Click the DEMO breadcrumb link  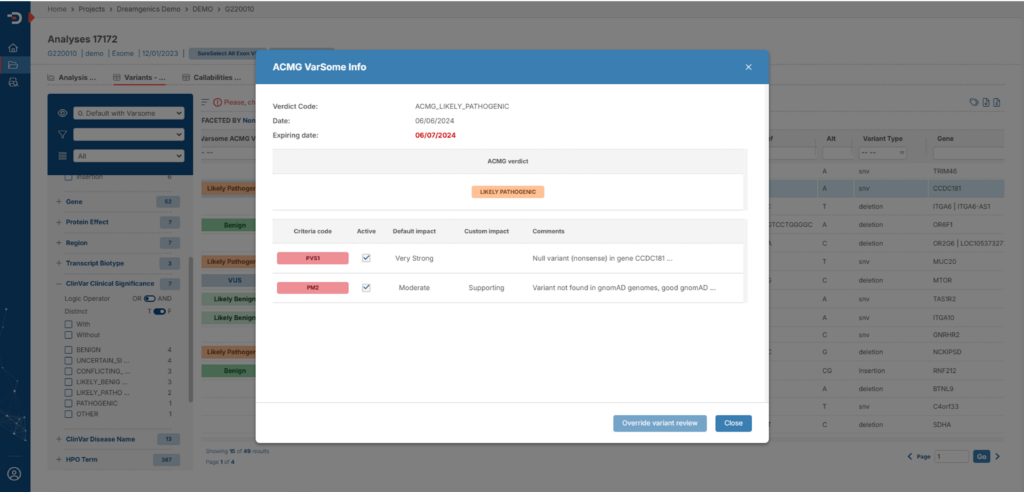click(202, 10)
